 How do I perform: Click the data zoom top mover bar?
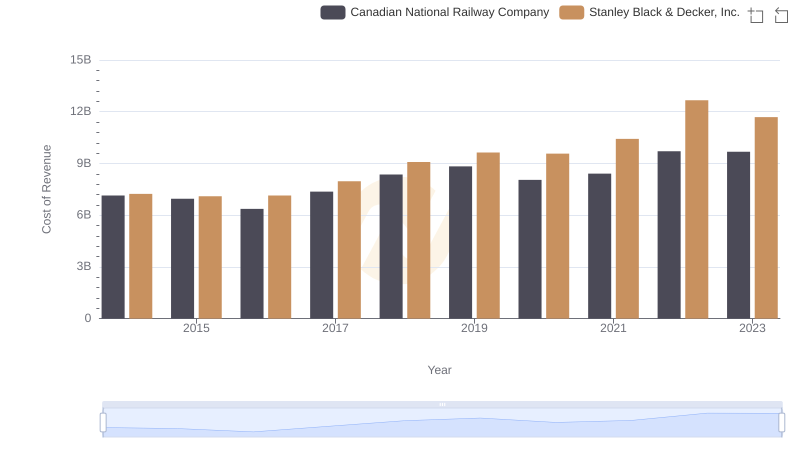(x=442, y=404)
